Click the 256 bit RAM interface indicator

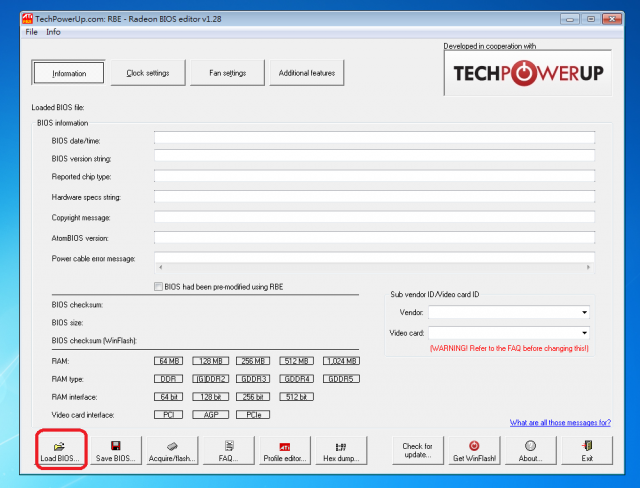tap(253, 397)
